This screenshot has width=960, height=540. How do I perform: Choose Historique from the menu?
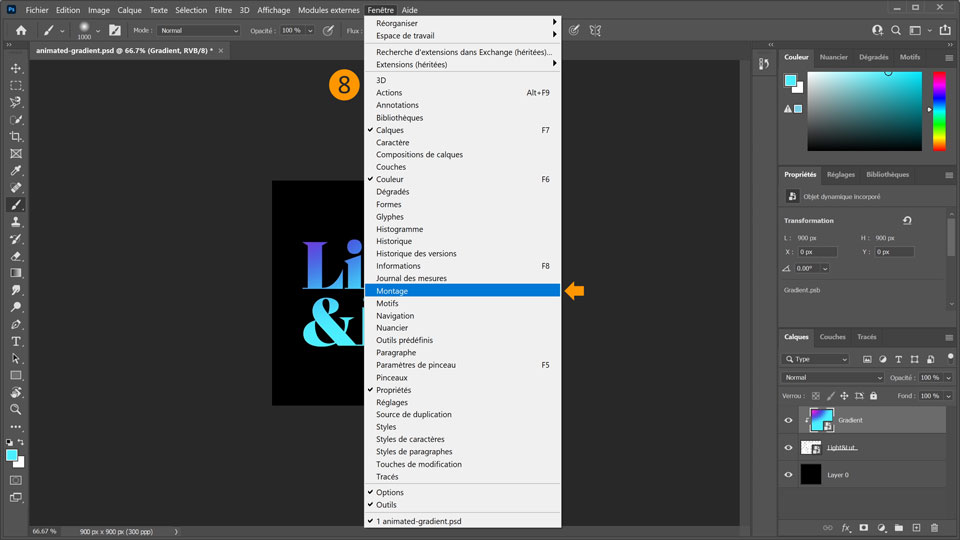pyautogui.click(x=462, y=241)
